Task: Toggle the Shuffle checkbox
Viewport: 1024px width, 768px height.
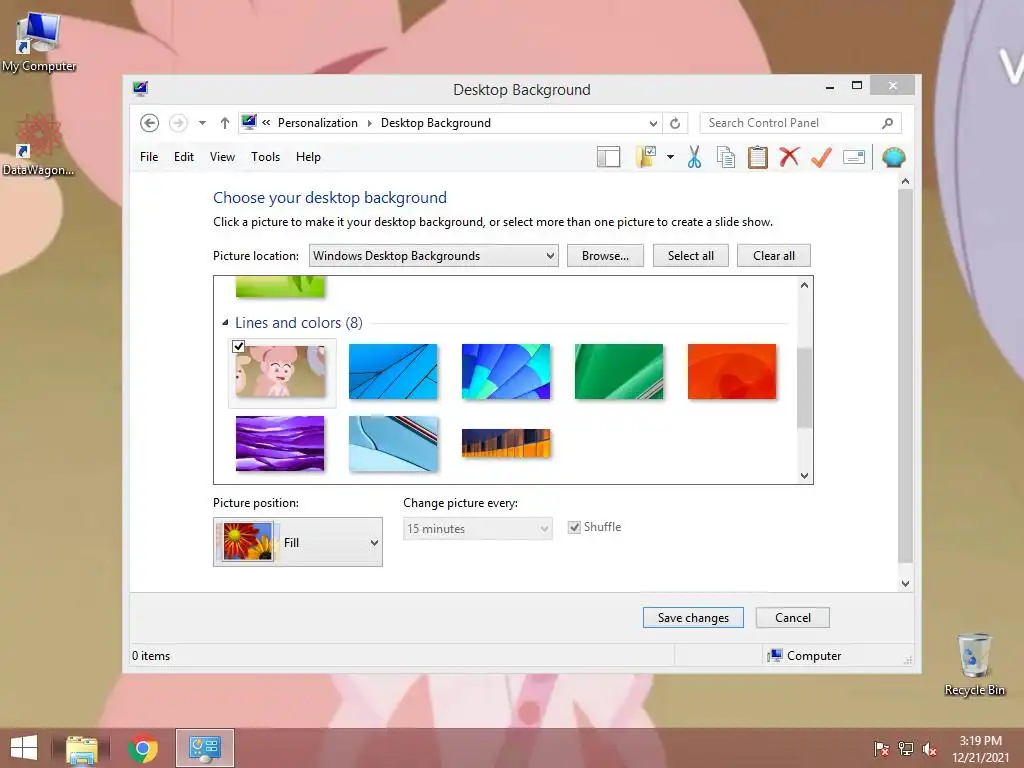Action: 574,527
